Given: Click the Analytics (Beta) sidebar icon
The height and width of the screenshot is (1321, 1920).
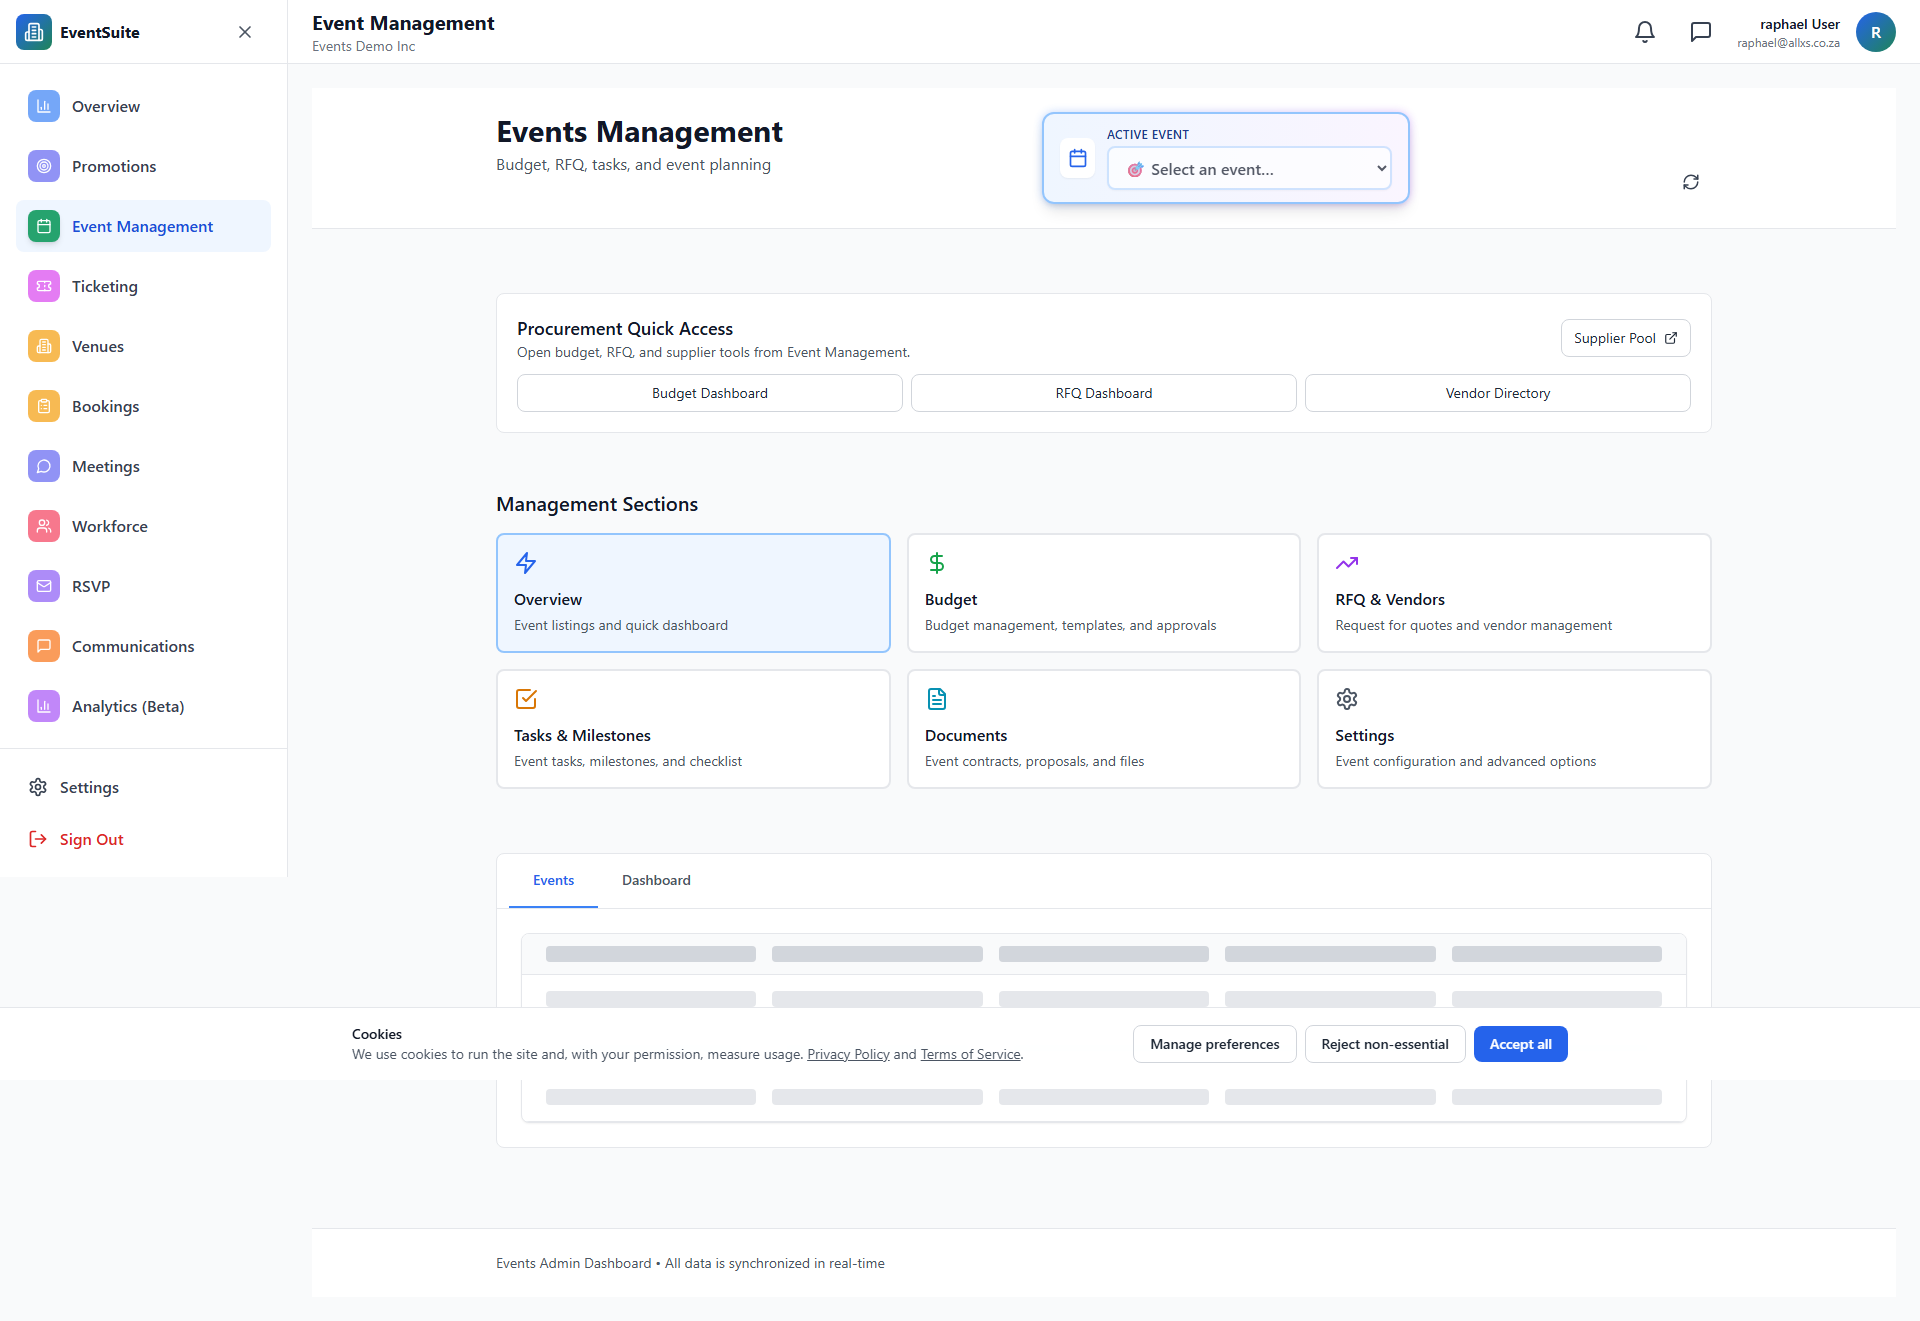Looking at the screenshot, I should (44, 706).
